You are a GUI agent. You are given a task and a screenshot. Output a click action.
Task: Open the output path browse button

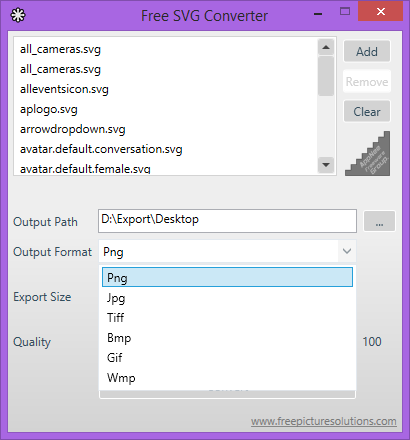pyautogui.click(x=379, y=221)
